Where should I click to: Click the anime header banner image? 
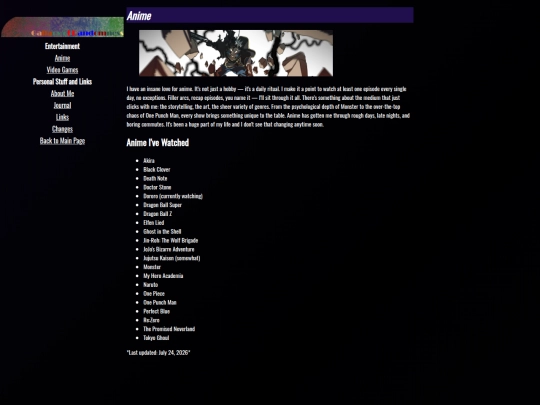point(236,53)
